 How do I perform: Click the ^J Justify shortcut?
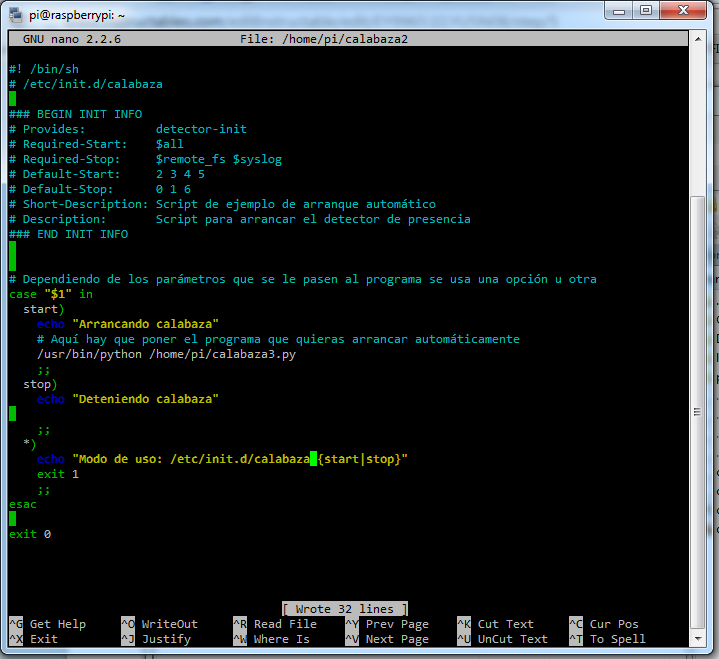tap(156, 639)
